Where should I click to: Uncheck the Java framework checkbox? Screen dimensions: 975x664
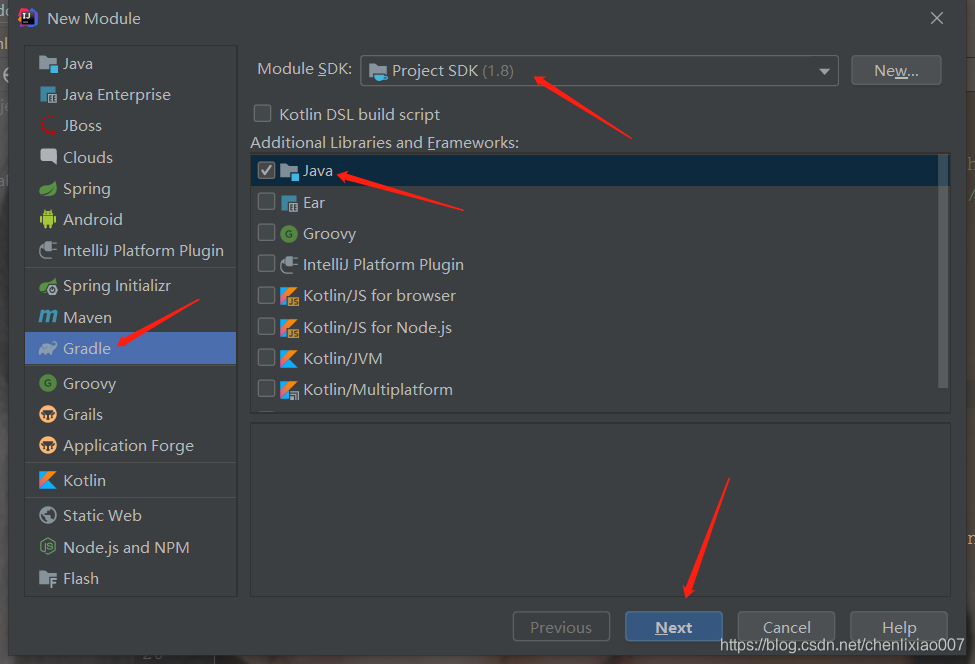pyautogui.click(x=266, y=170)
